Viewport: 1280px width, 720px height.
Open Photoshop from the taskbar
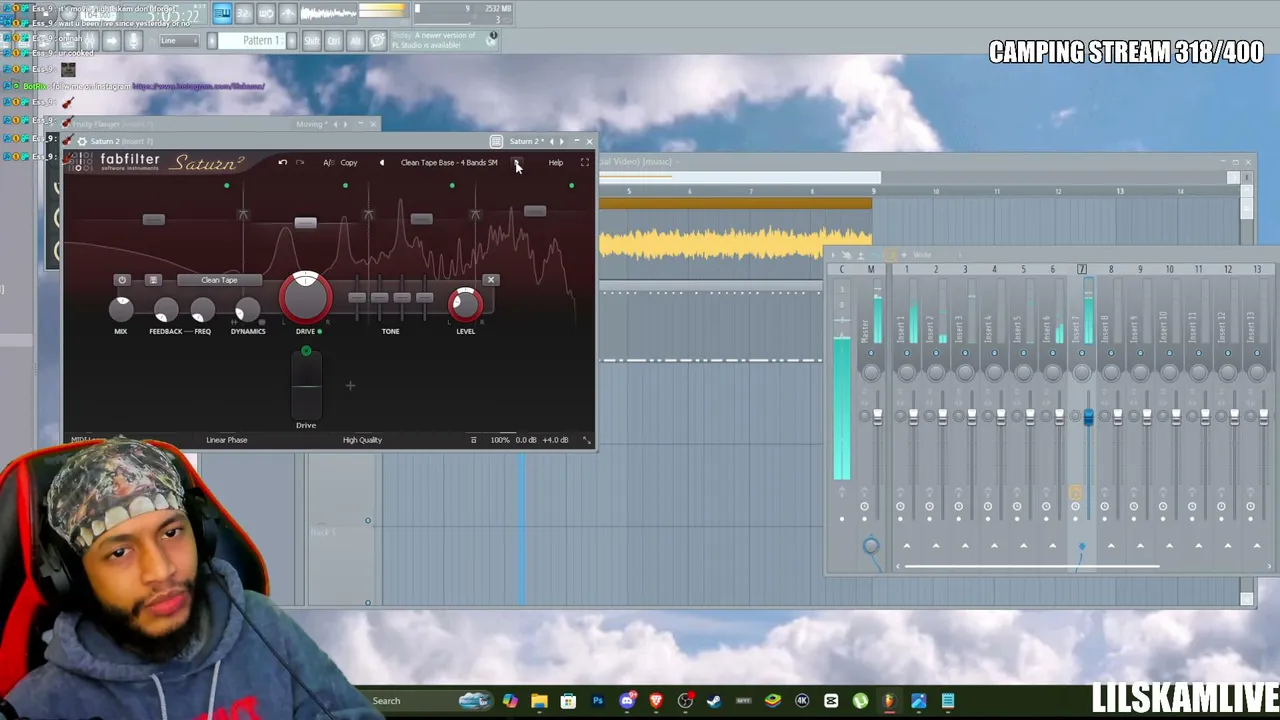point(597,701)
